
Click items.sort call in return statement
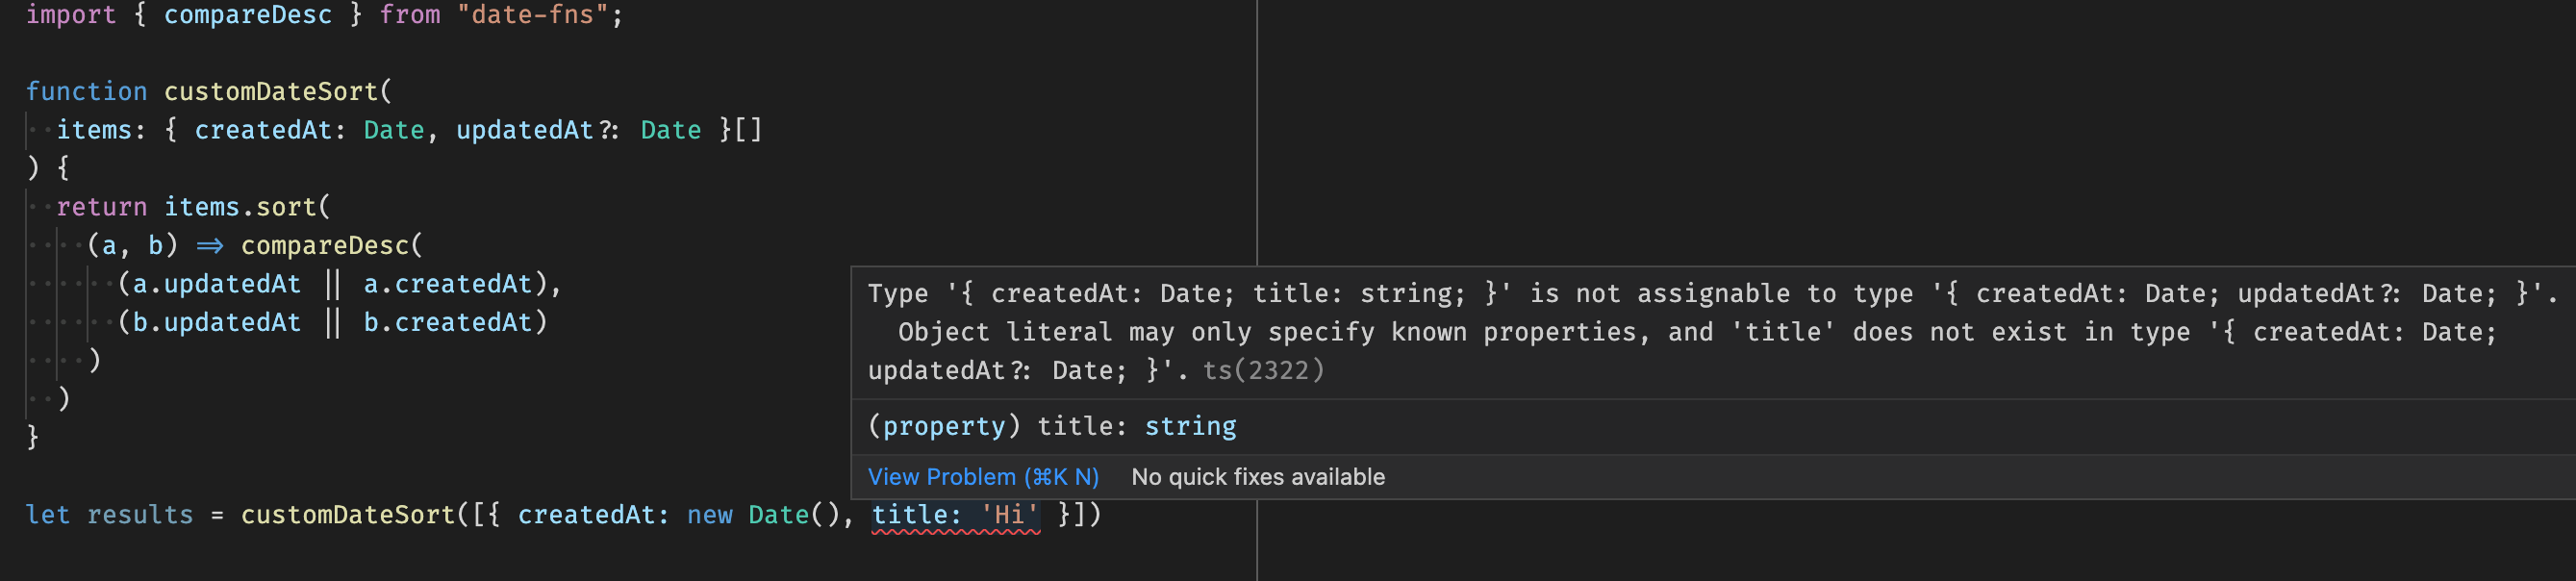[x=240, y=207]
